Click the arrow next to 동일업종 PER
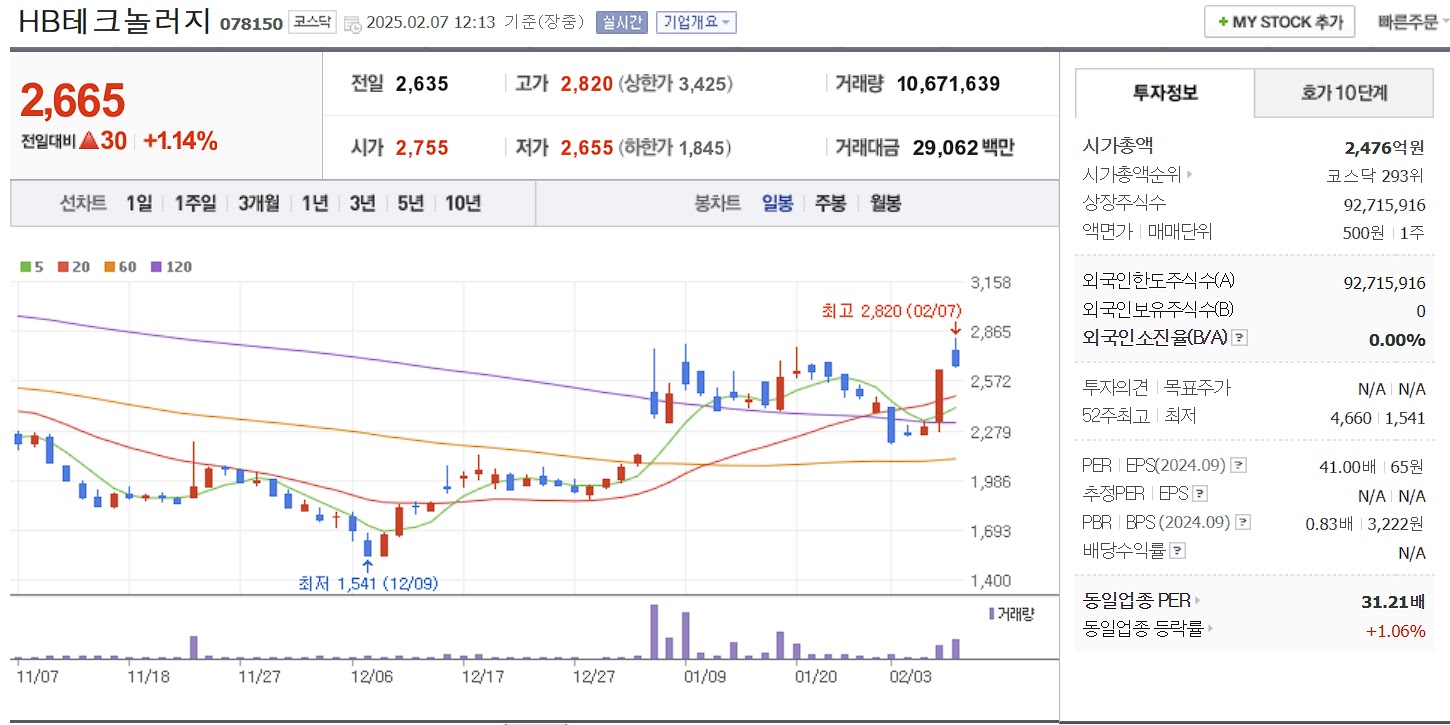 pos(1198,601)
